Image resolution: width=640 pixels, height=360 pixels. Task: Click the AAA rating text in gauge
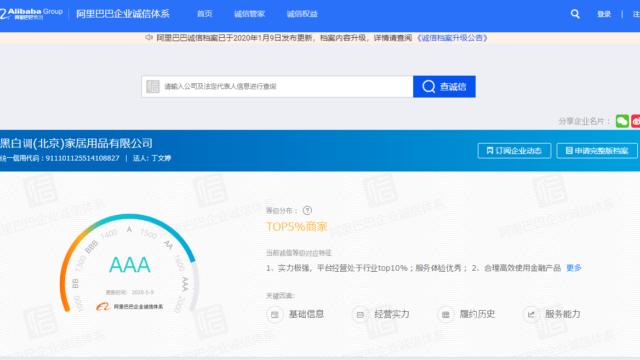(130, 265)
